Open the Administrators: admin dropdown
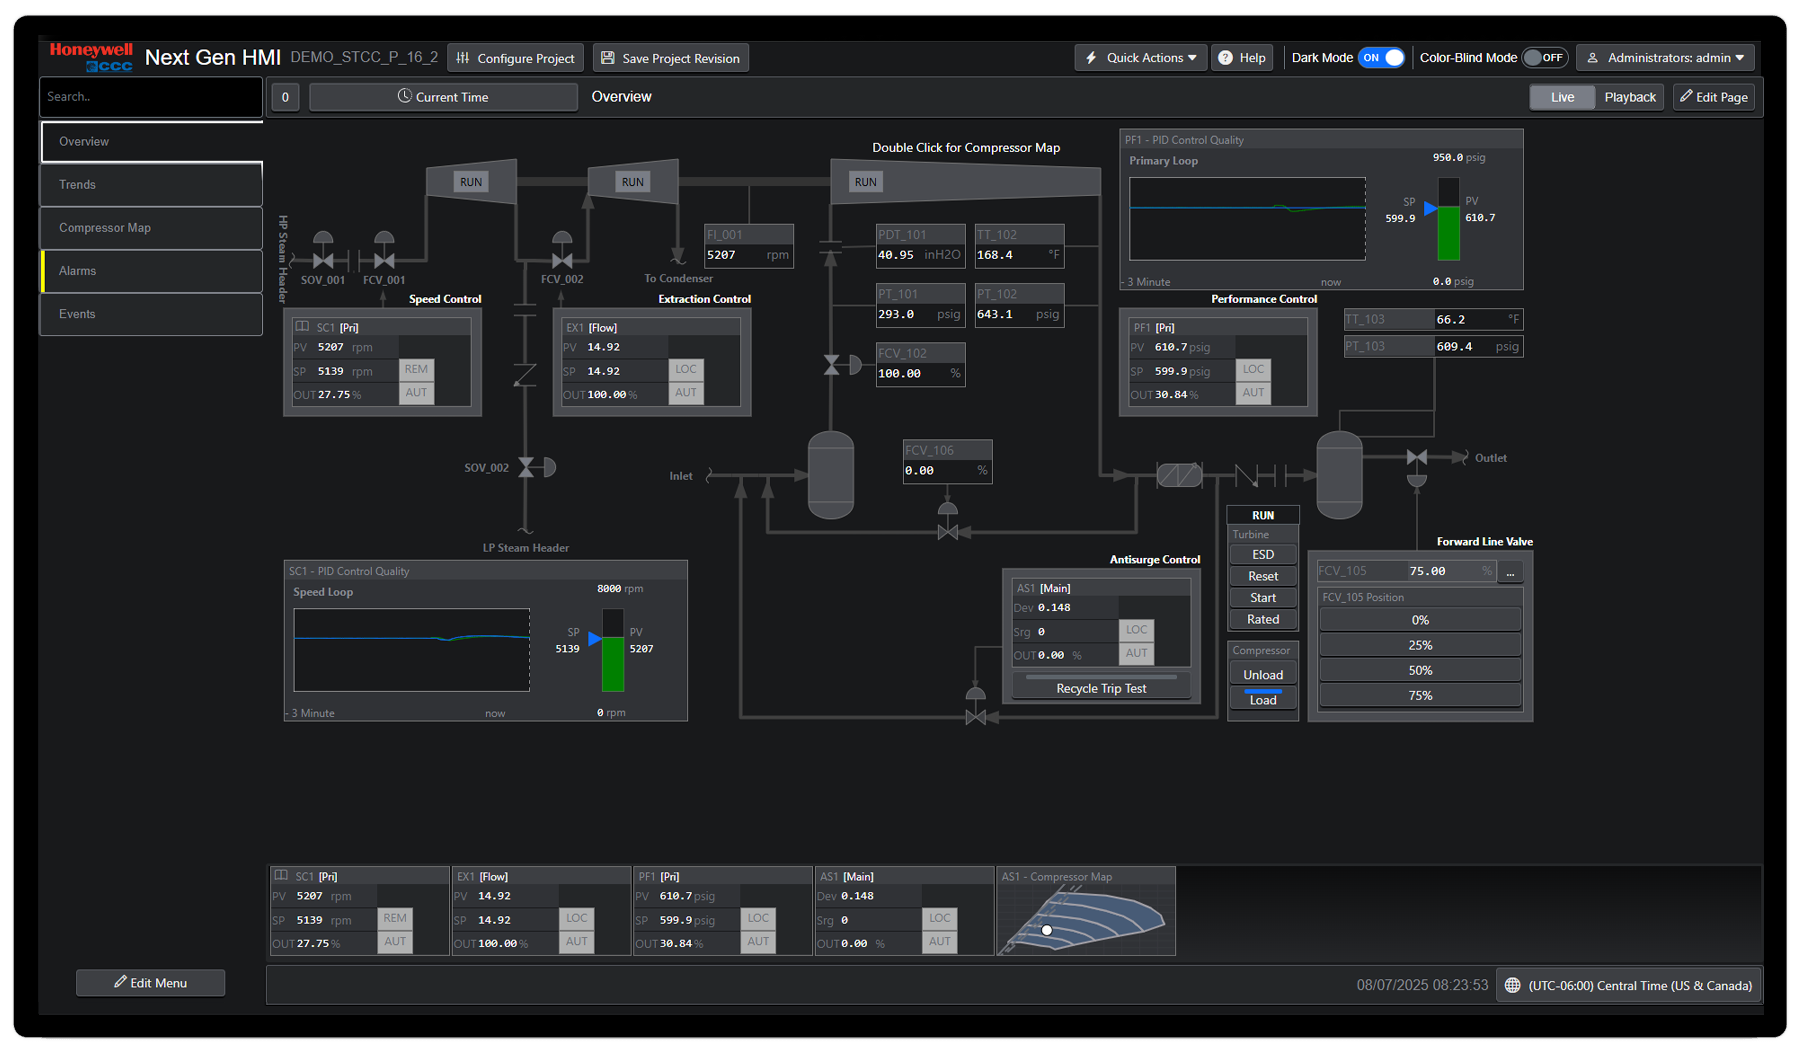The width and height of the screenshot is (1800, 1054). 1738,57
